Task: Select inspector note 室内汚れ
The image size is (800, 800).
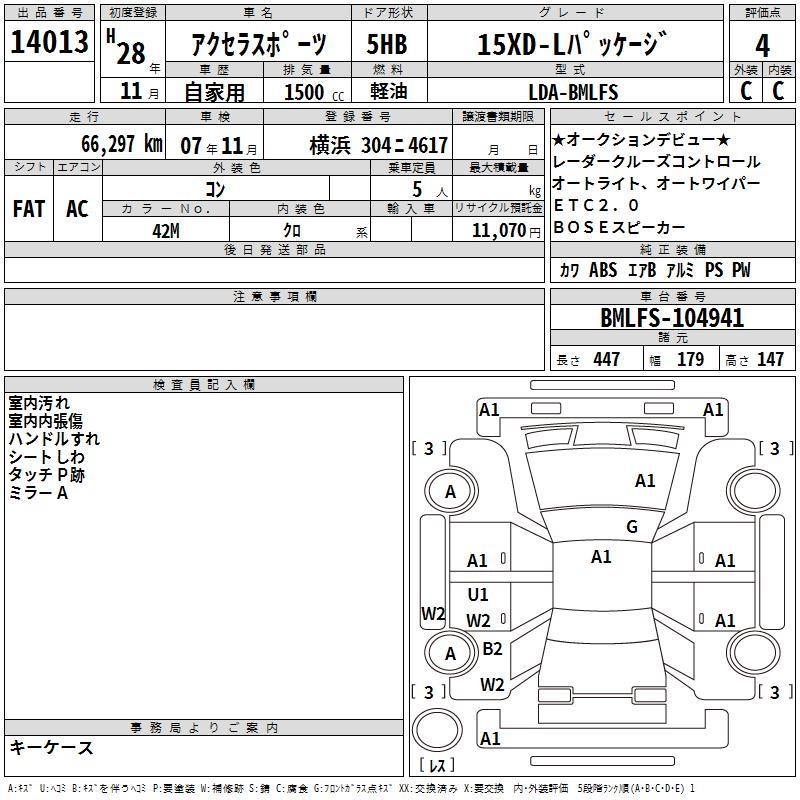Action: click(39, 403)
